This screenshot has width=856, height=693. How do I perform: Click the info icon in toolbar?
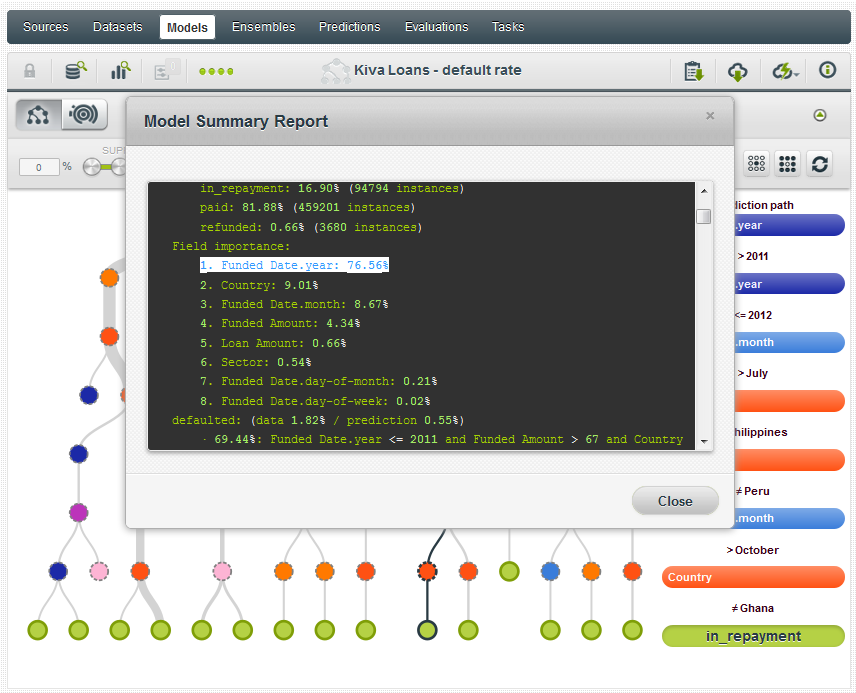click(827, 71)
